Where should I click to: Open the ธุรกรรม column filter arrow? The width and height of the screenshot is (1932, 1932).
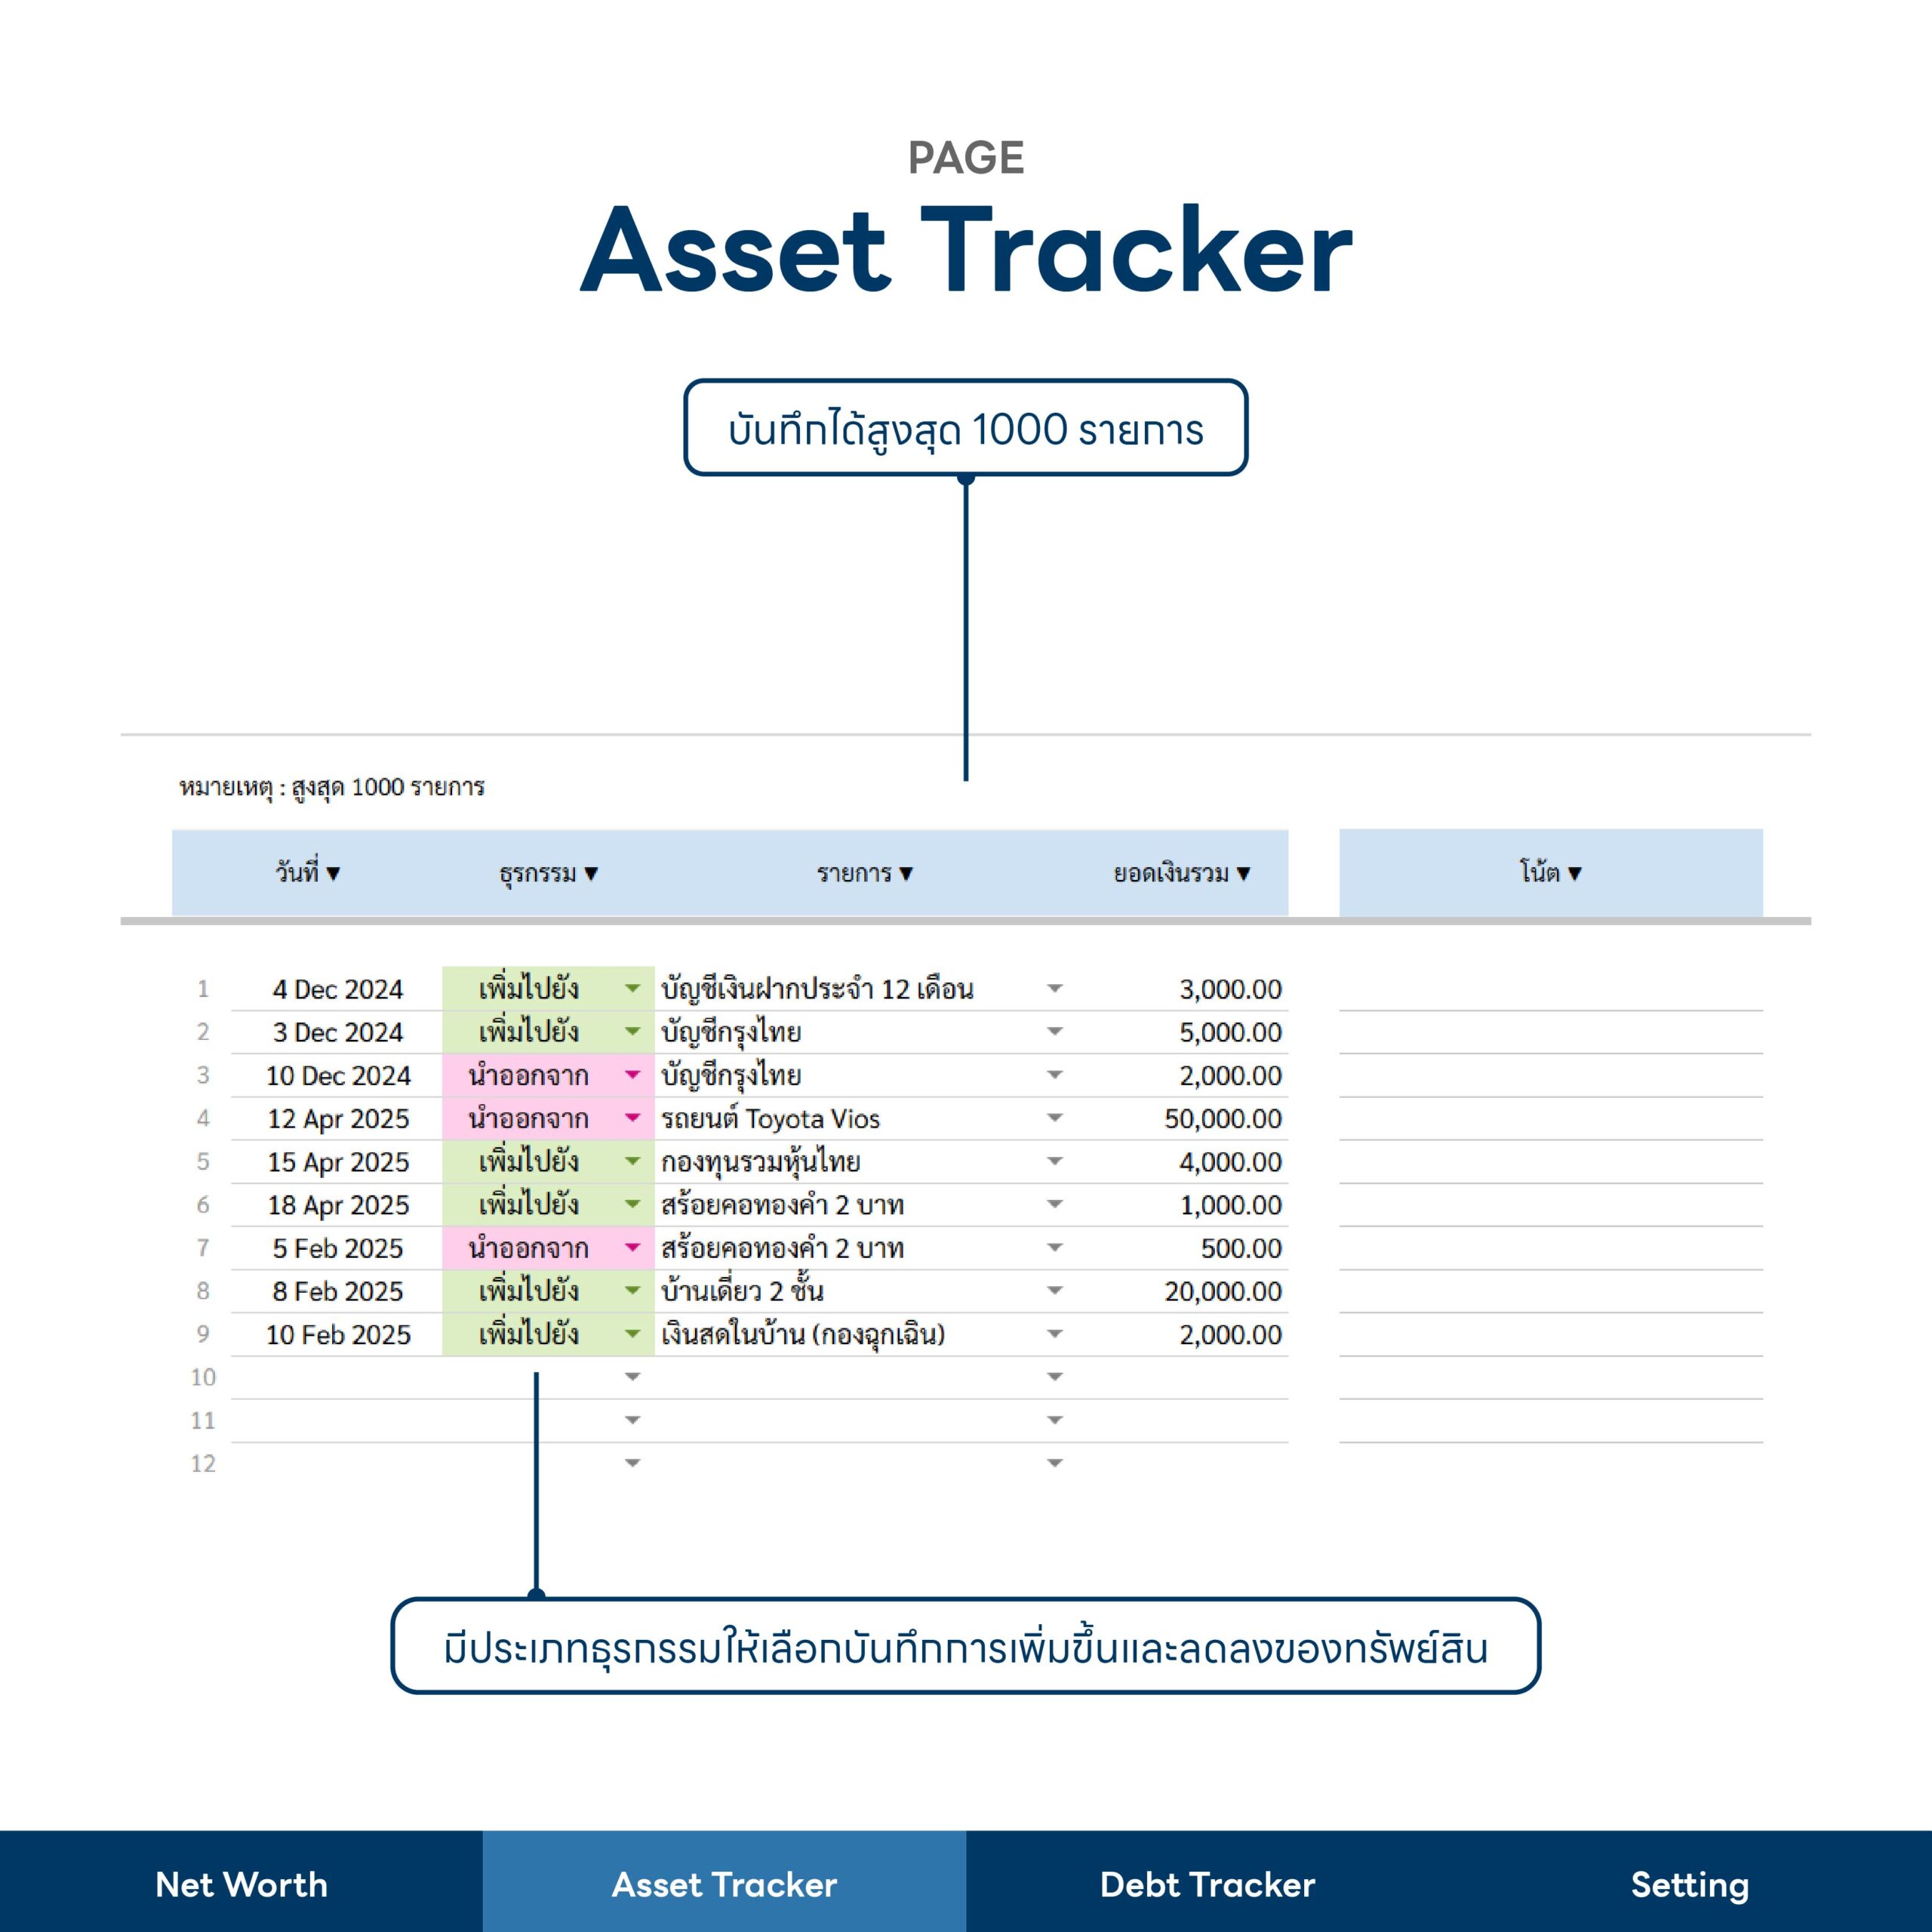[x=591, y=873]
